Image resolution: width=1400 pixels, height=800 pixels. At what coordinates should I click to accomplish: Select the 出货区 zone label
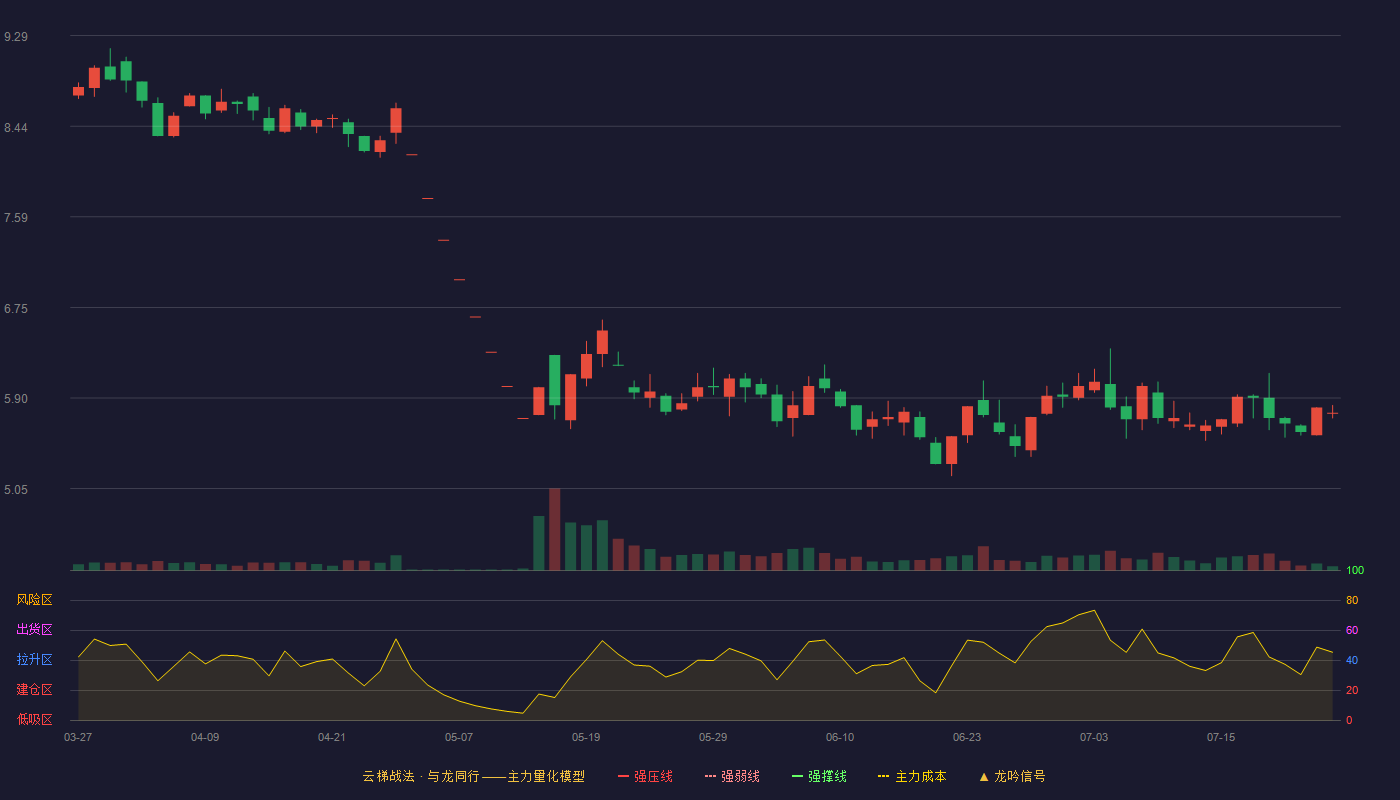point(34,630)
